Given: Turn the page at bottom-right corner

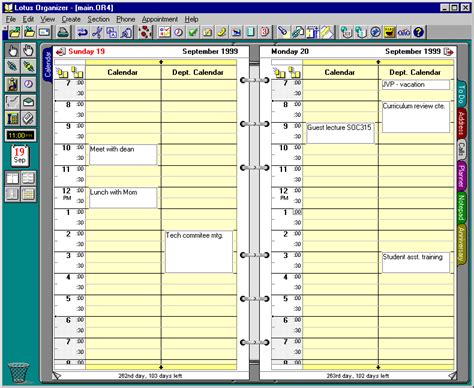Looking at the screenshot, I should coord(452,376).
